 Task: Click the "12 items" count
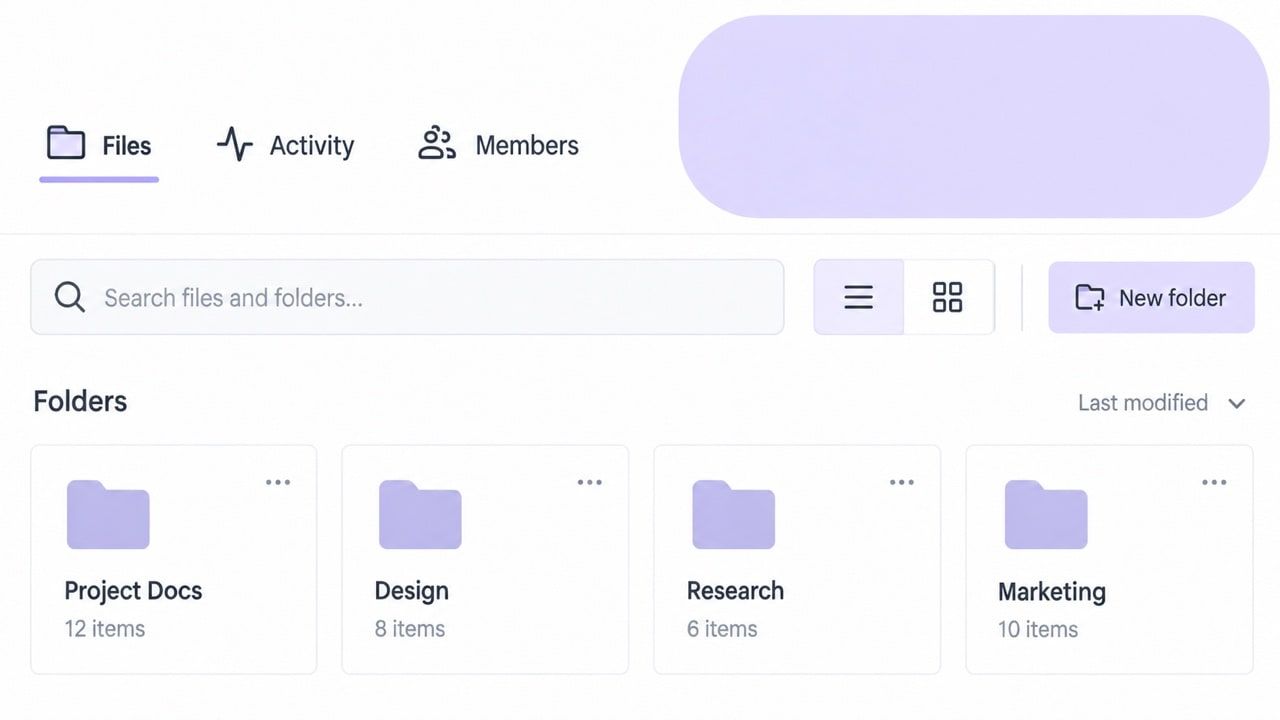point(105,629)
